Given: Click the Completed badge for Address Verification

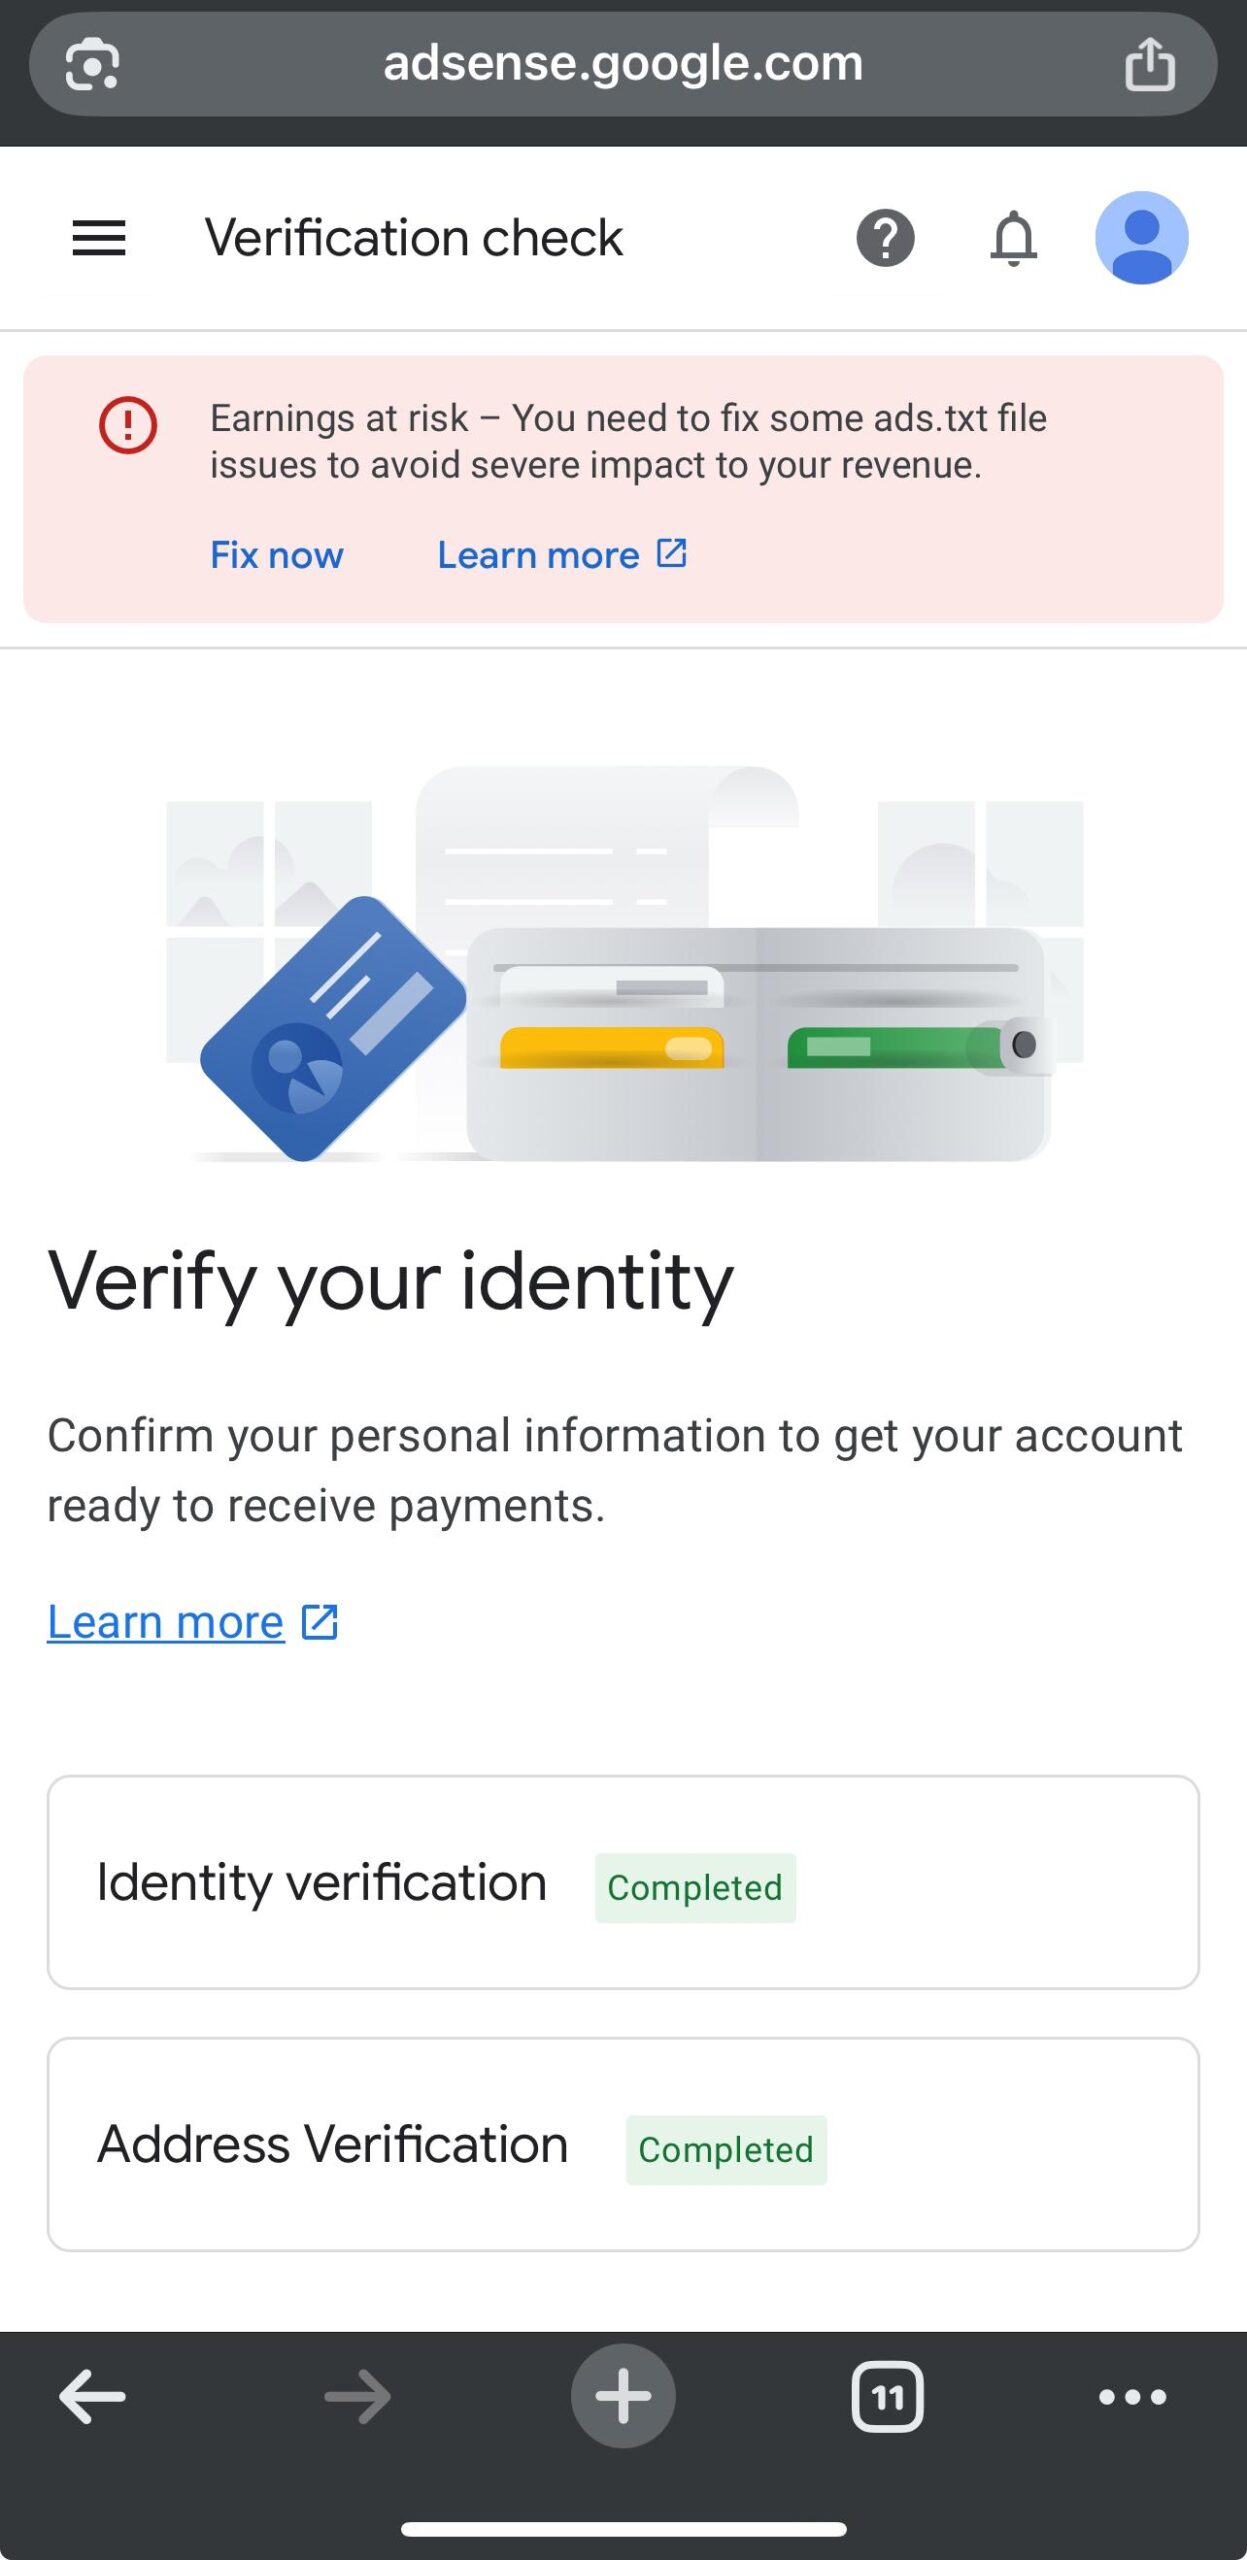Looking at the screenshot, I should (726, 2149).
